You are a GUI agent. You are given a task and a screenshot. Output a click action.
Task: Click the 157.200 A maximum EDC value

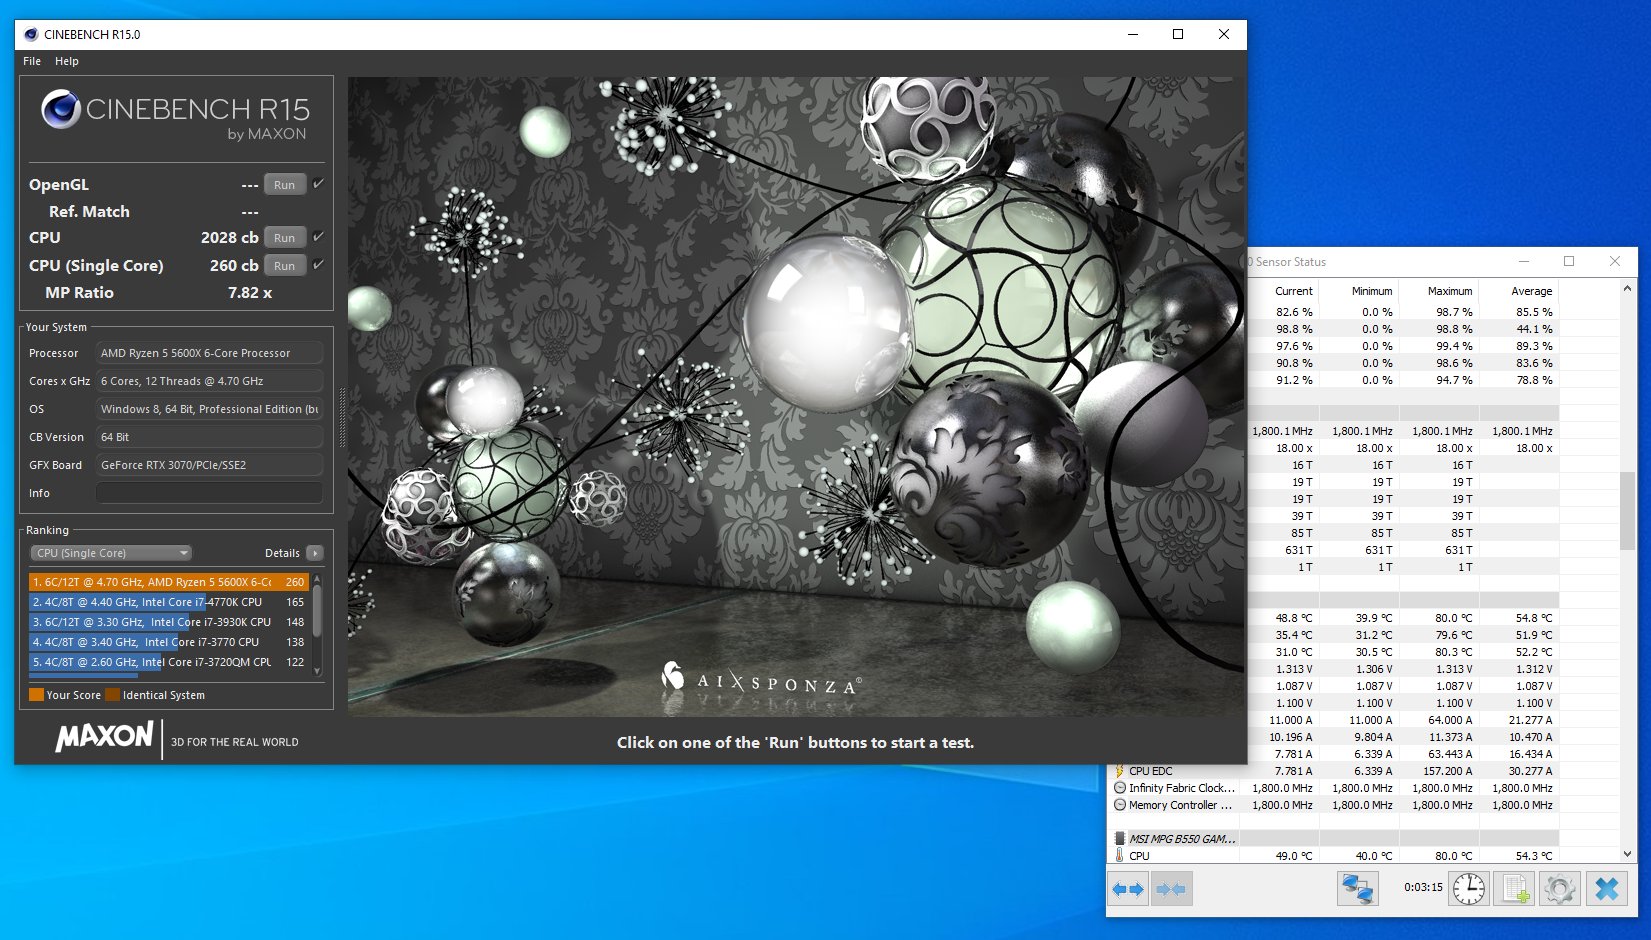pyautogui.click(x=1447, y=771)
